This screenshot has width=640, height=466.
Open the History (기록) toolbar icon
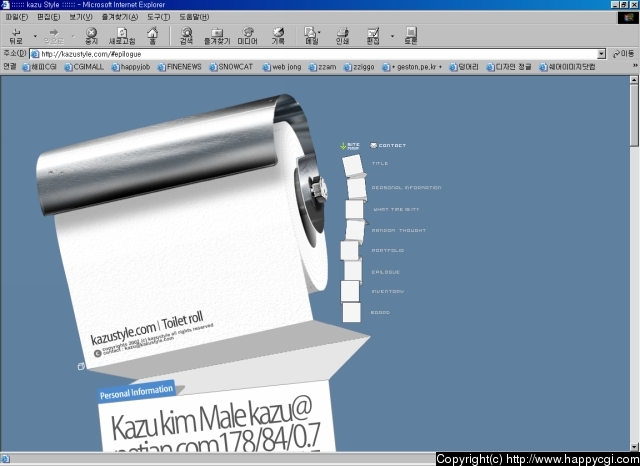tap(278, 36)
